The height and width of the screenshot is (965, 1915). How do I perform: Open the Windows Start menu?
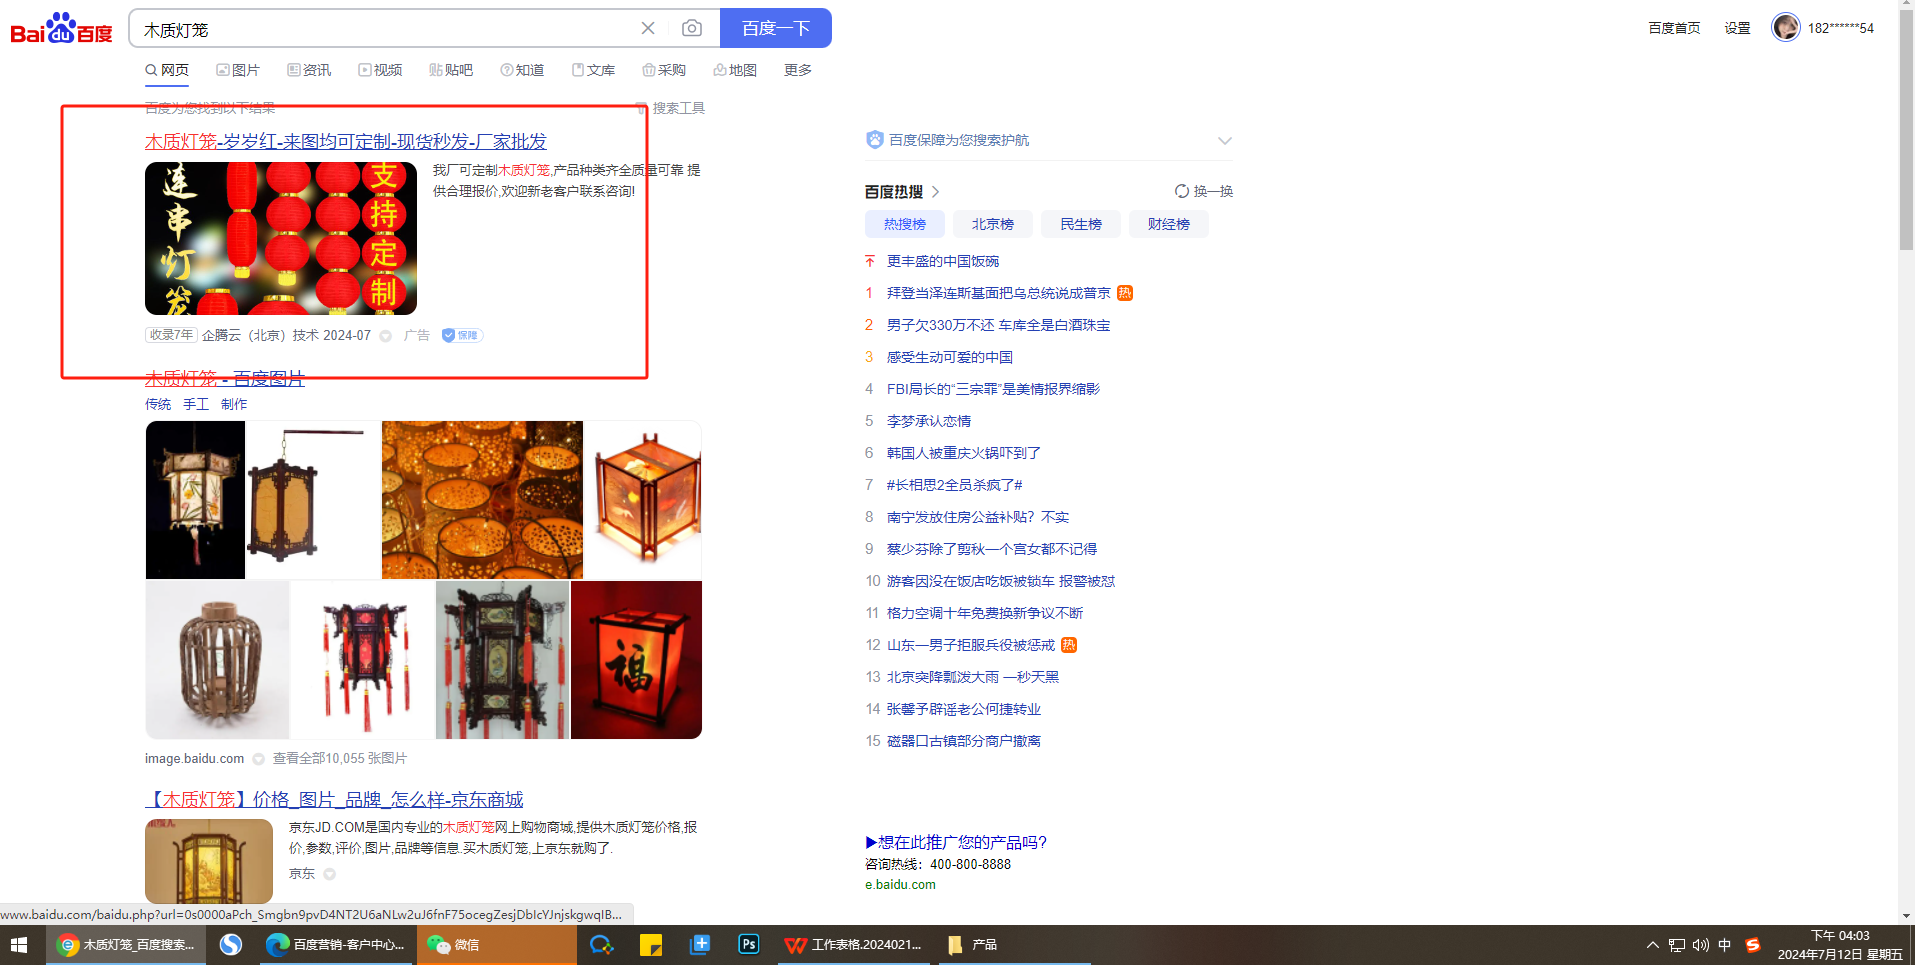coord(19,945)
